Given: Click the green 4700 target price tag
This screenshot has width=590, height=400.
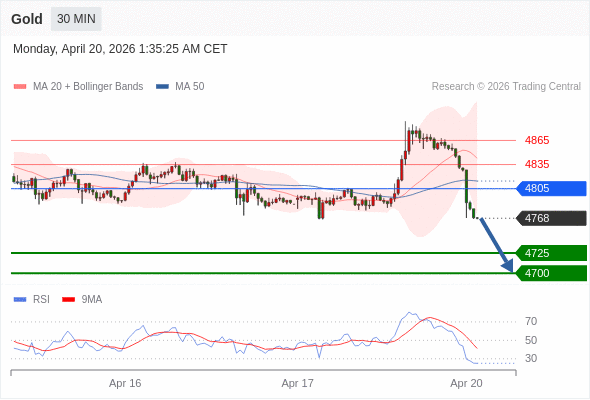Looking at the screenshot, I should point(551,273).
